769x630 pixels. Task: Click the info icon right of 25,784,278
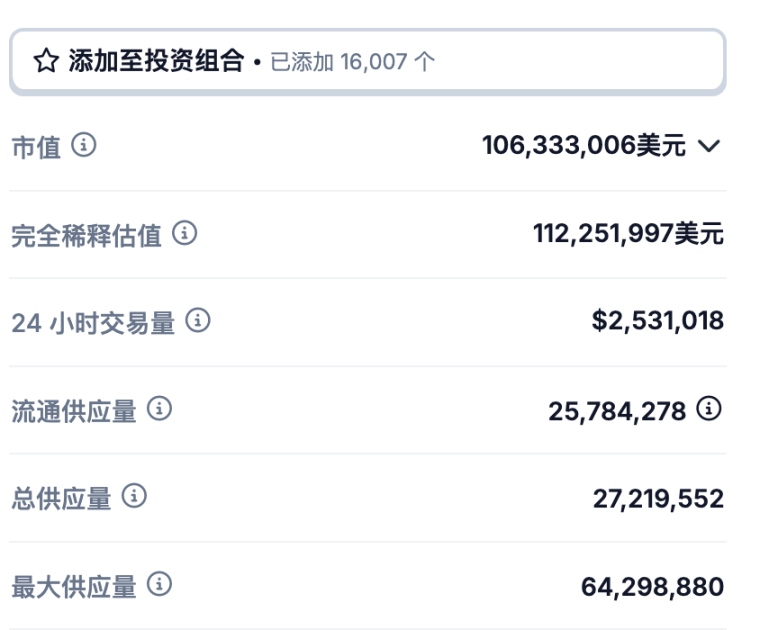[710, 409]
